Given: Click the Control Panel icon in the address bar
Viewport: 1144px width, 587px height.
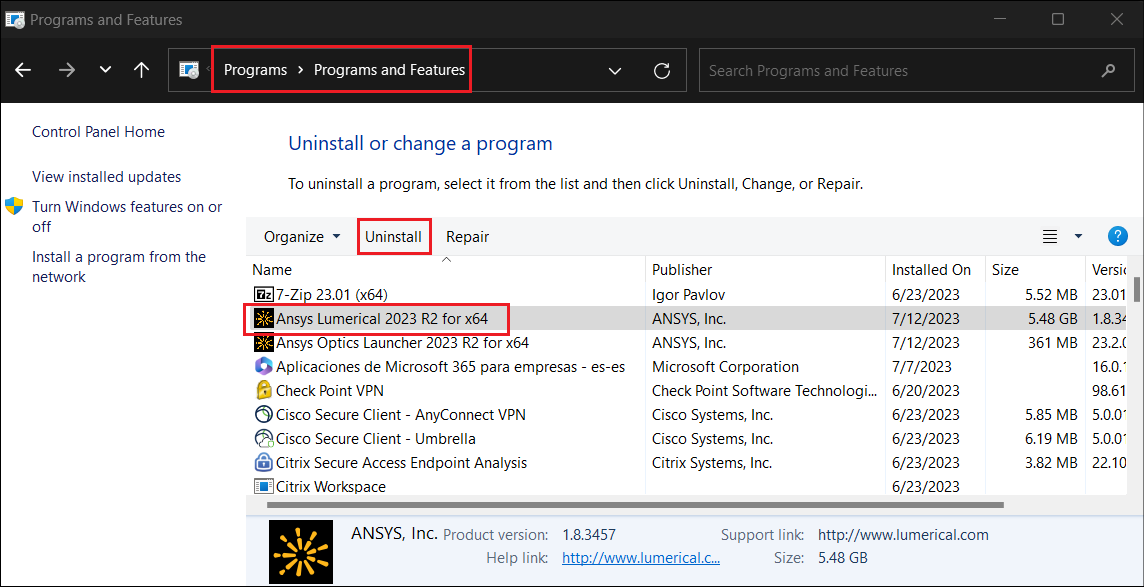Looking at the screenshot, I should tap(189, 71).
